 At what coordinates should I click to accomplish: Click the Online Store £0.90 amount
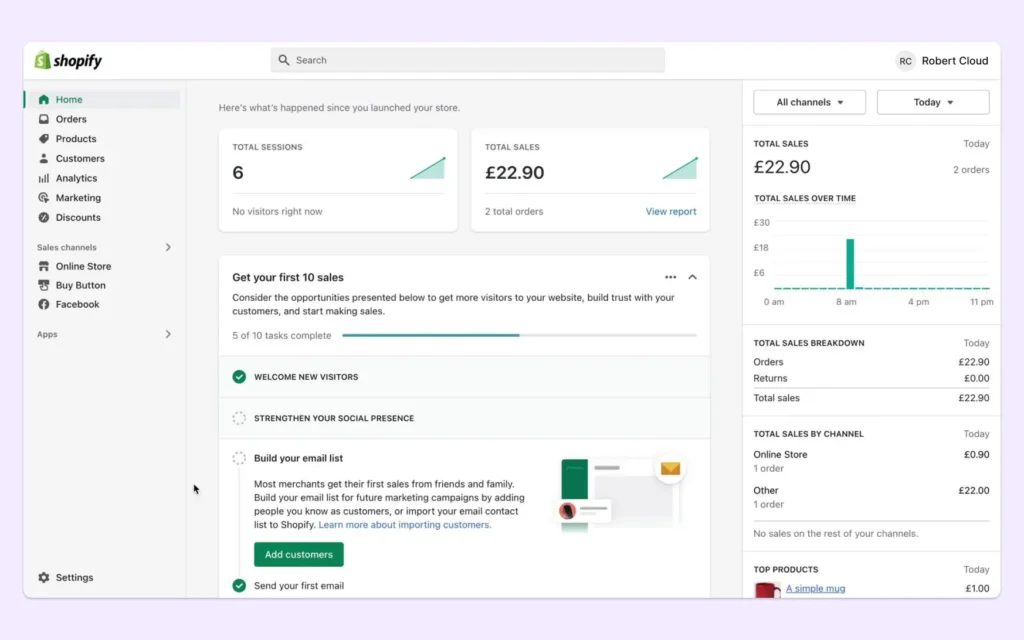click(x=976, y=455)
